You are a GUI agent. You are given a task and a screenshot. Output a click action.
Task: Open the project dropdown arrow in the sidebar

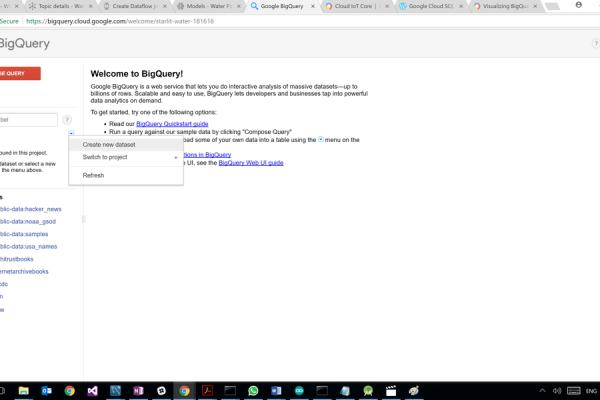[71, 133]
